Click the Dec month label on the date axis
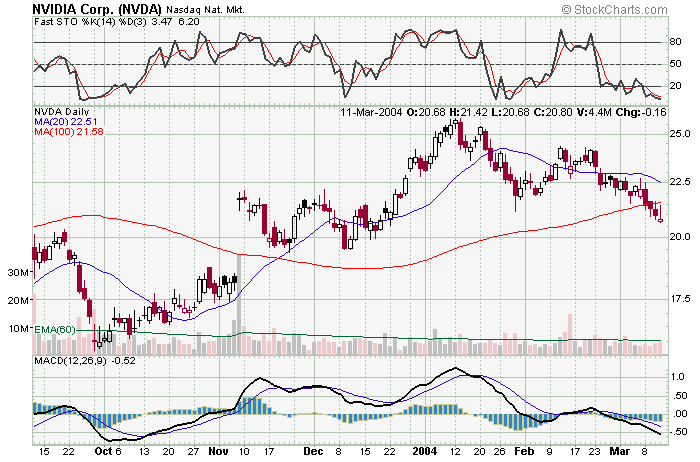The width and height of the screenshot is (700, 462). tap(313, 451)
